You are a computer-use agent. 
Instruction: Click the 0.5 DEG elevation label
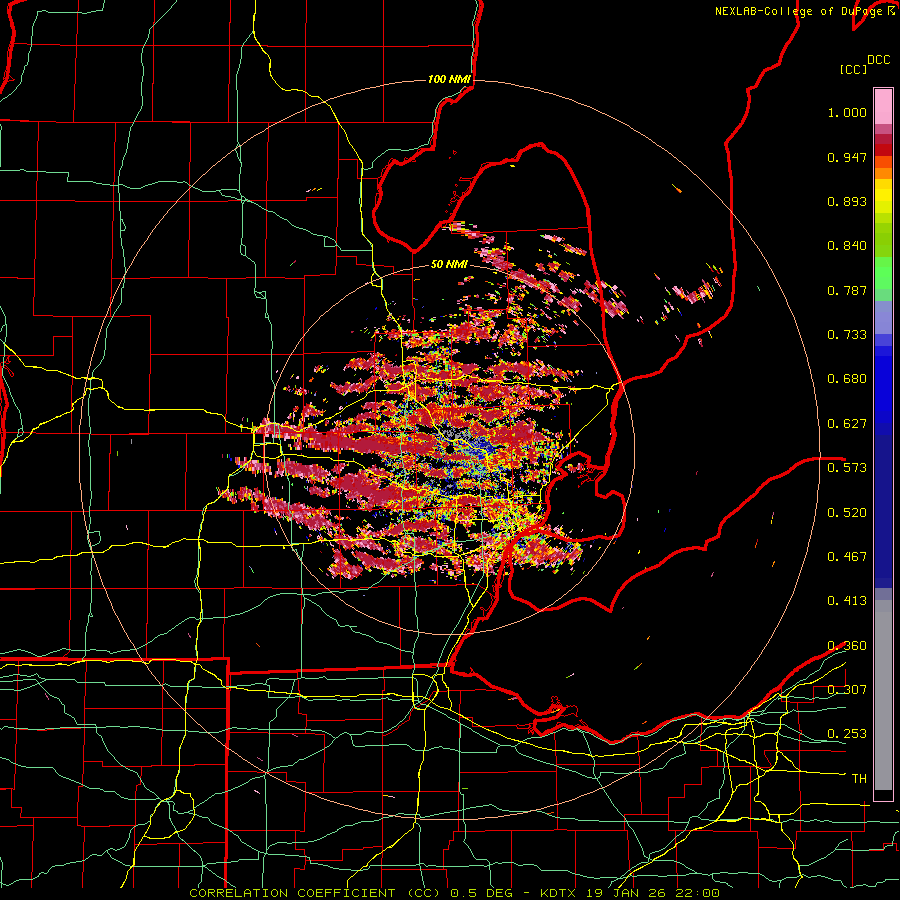point(482,893)
